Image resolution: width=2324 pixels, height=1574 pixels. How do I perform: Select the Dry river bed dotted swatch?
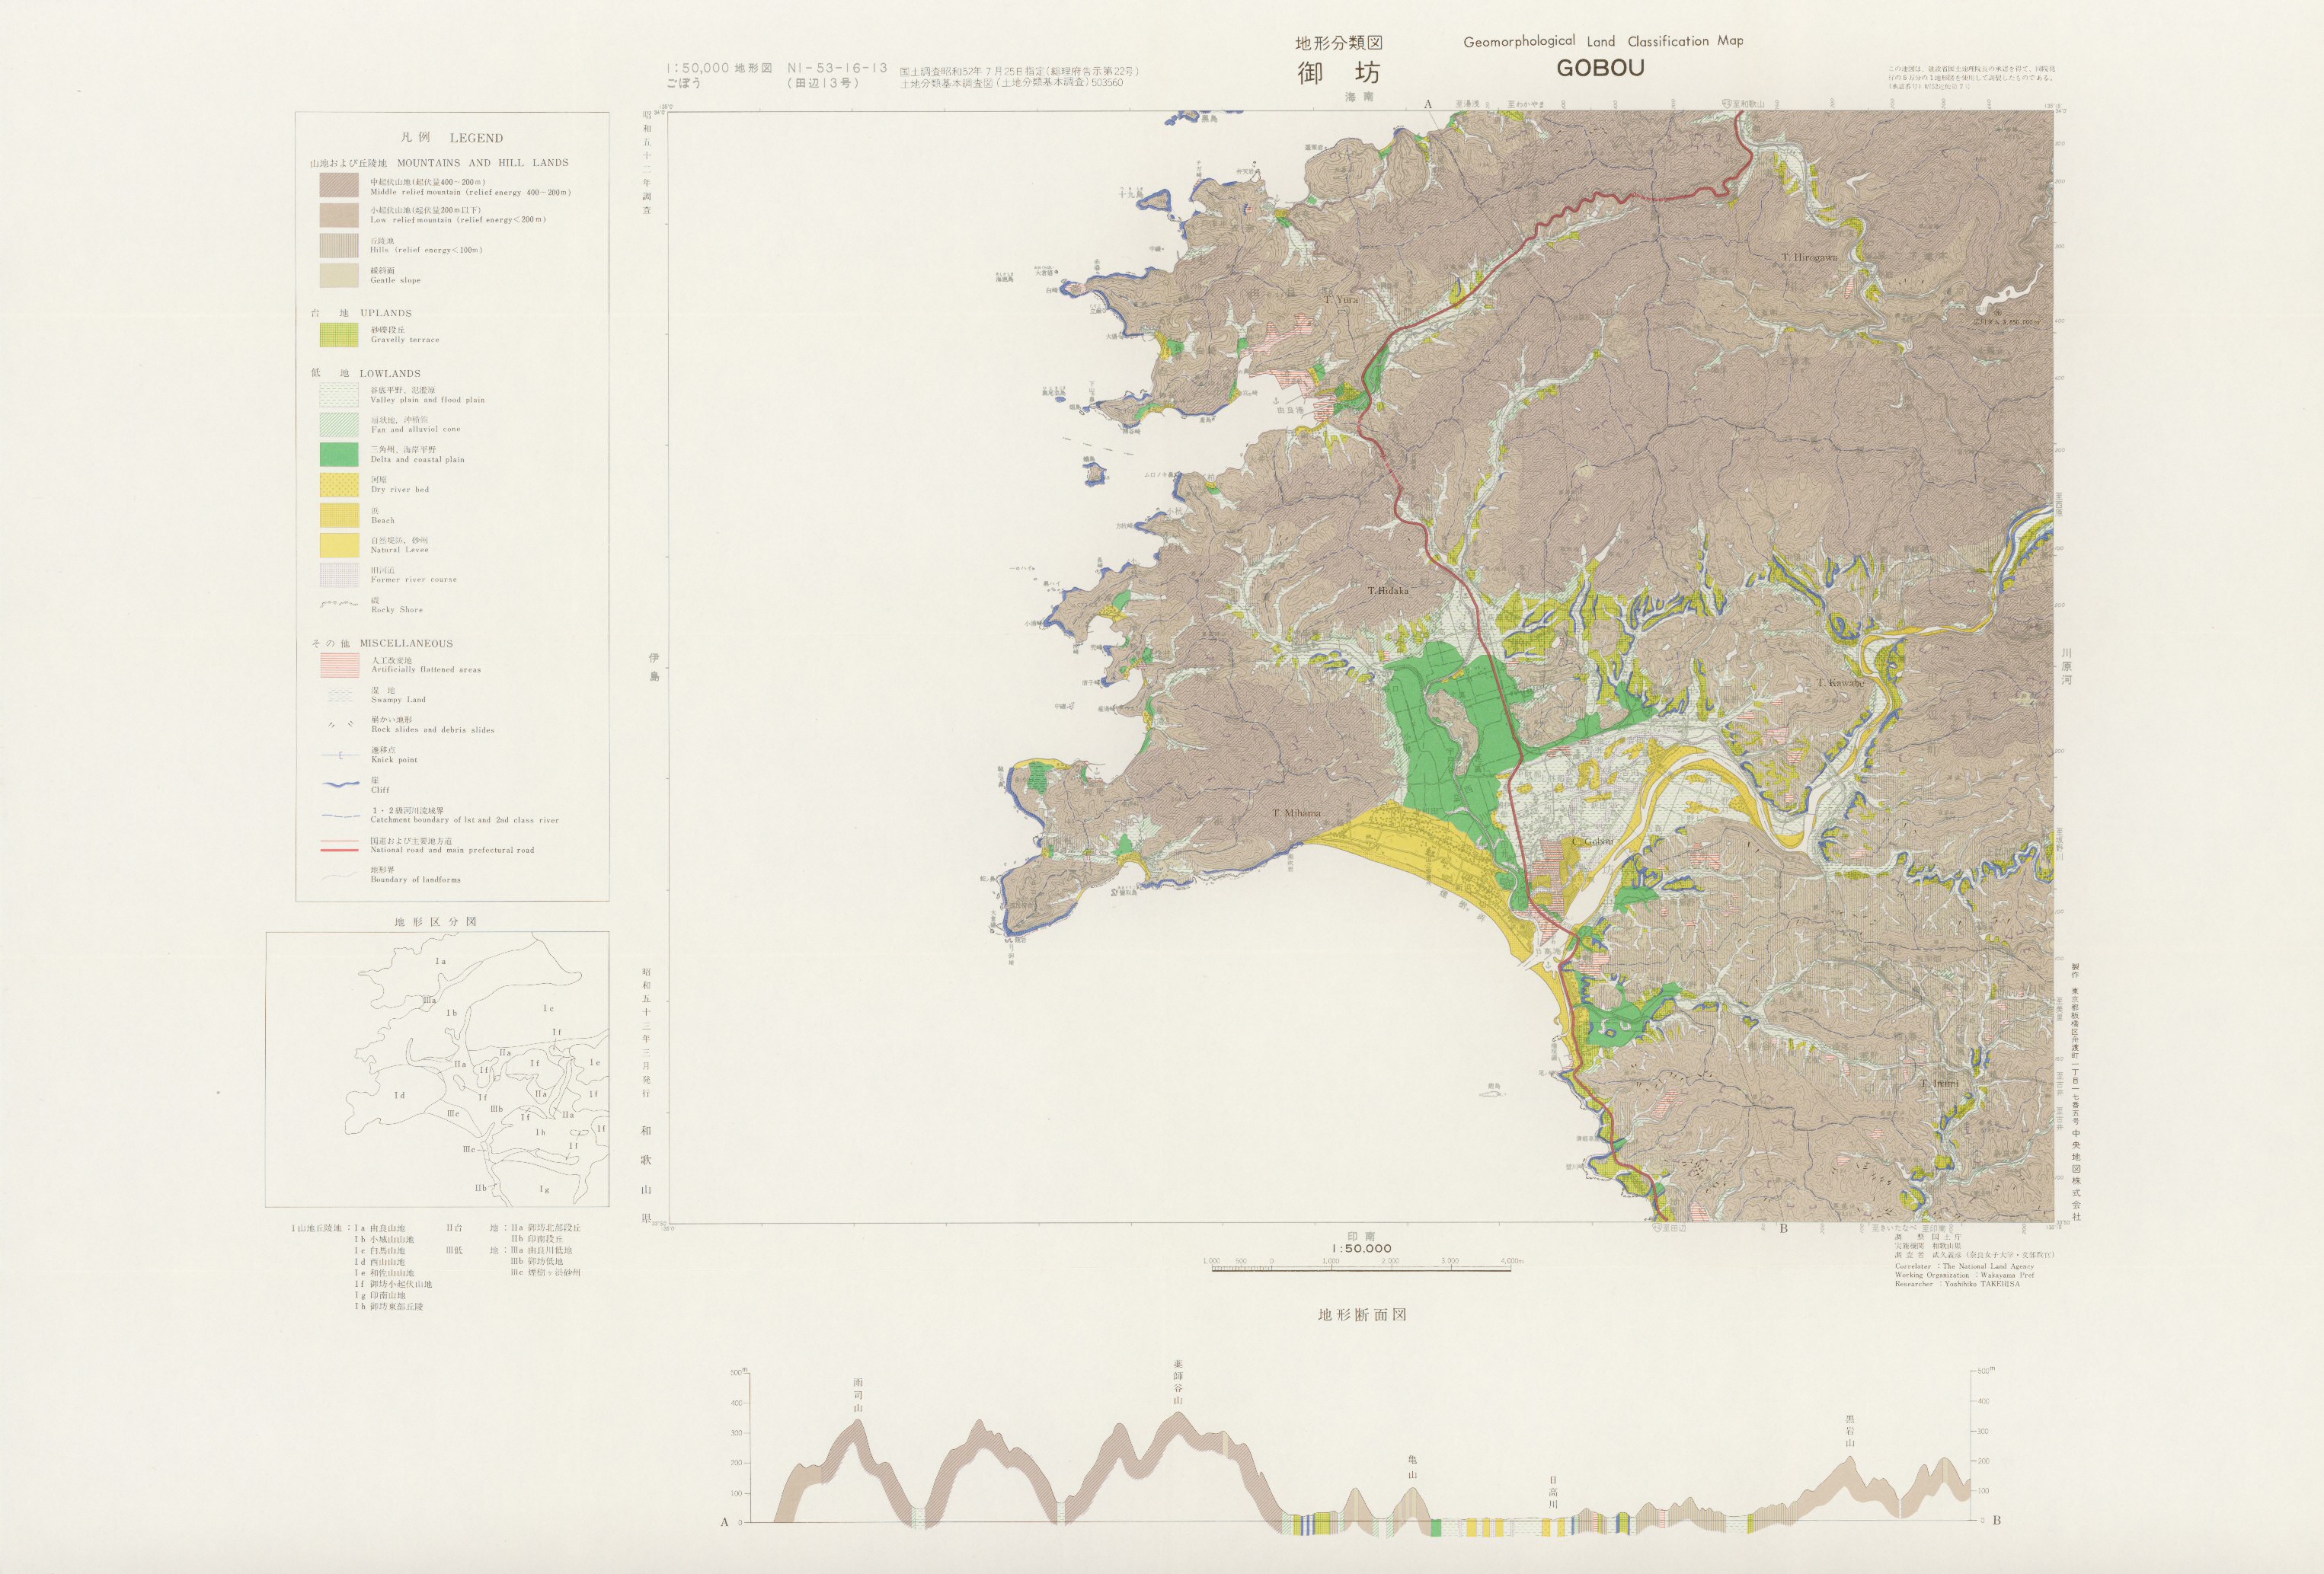[x=339, y=485]
